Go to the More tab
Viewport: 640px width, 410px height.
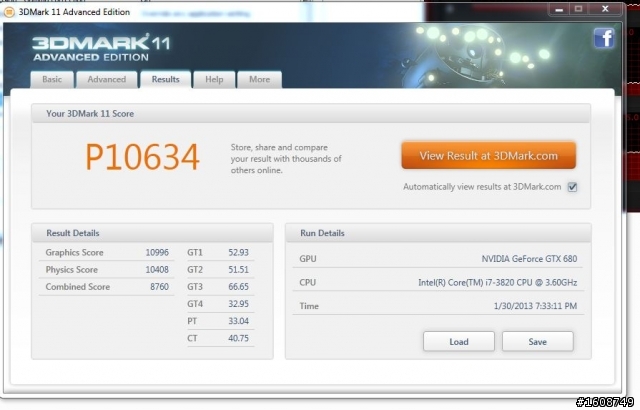(260, 80)
